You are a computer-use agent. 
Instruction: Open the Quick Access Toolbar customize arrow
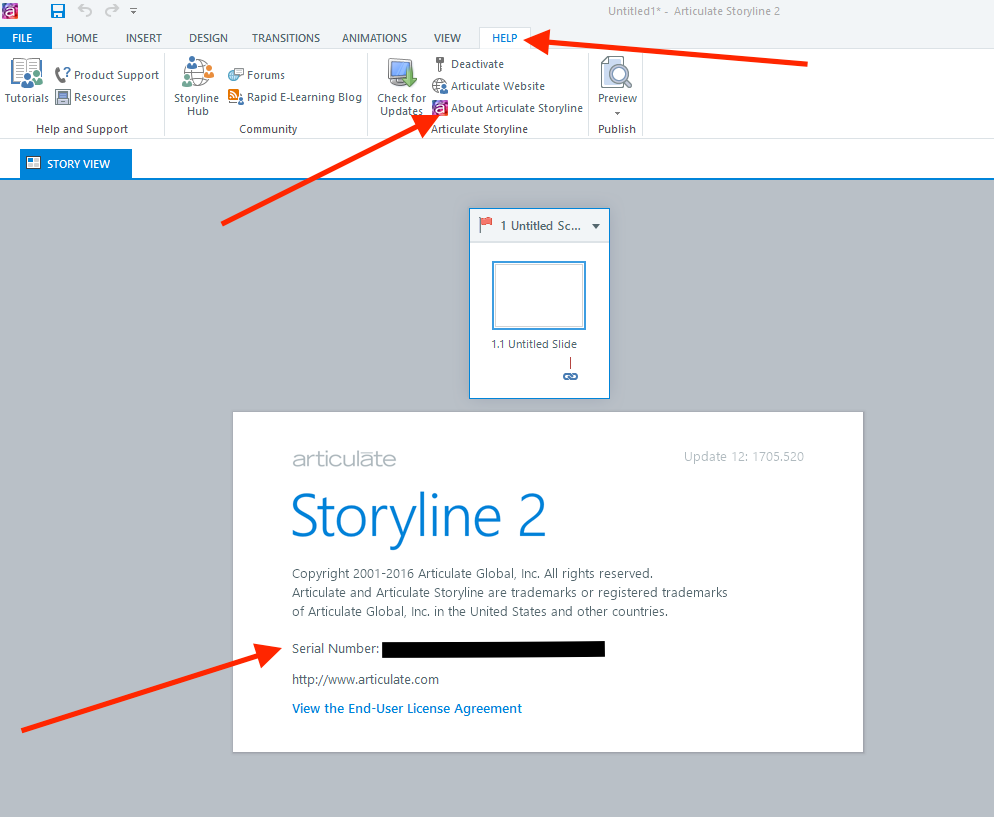(134, 11)
